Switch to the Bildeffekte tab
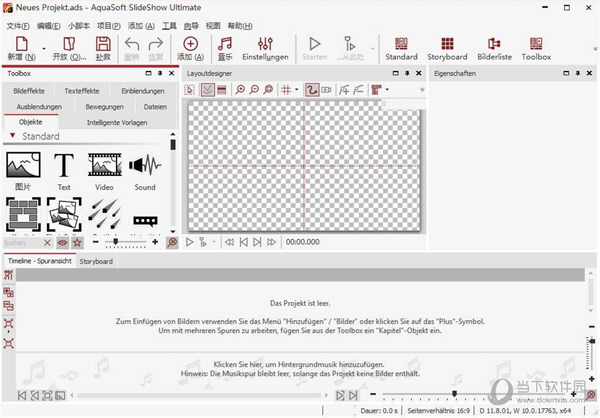600x418 pixels. (29, 91)
